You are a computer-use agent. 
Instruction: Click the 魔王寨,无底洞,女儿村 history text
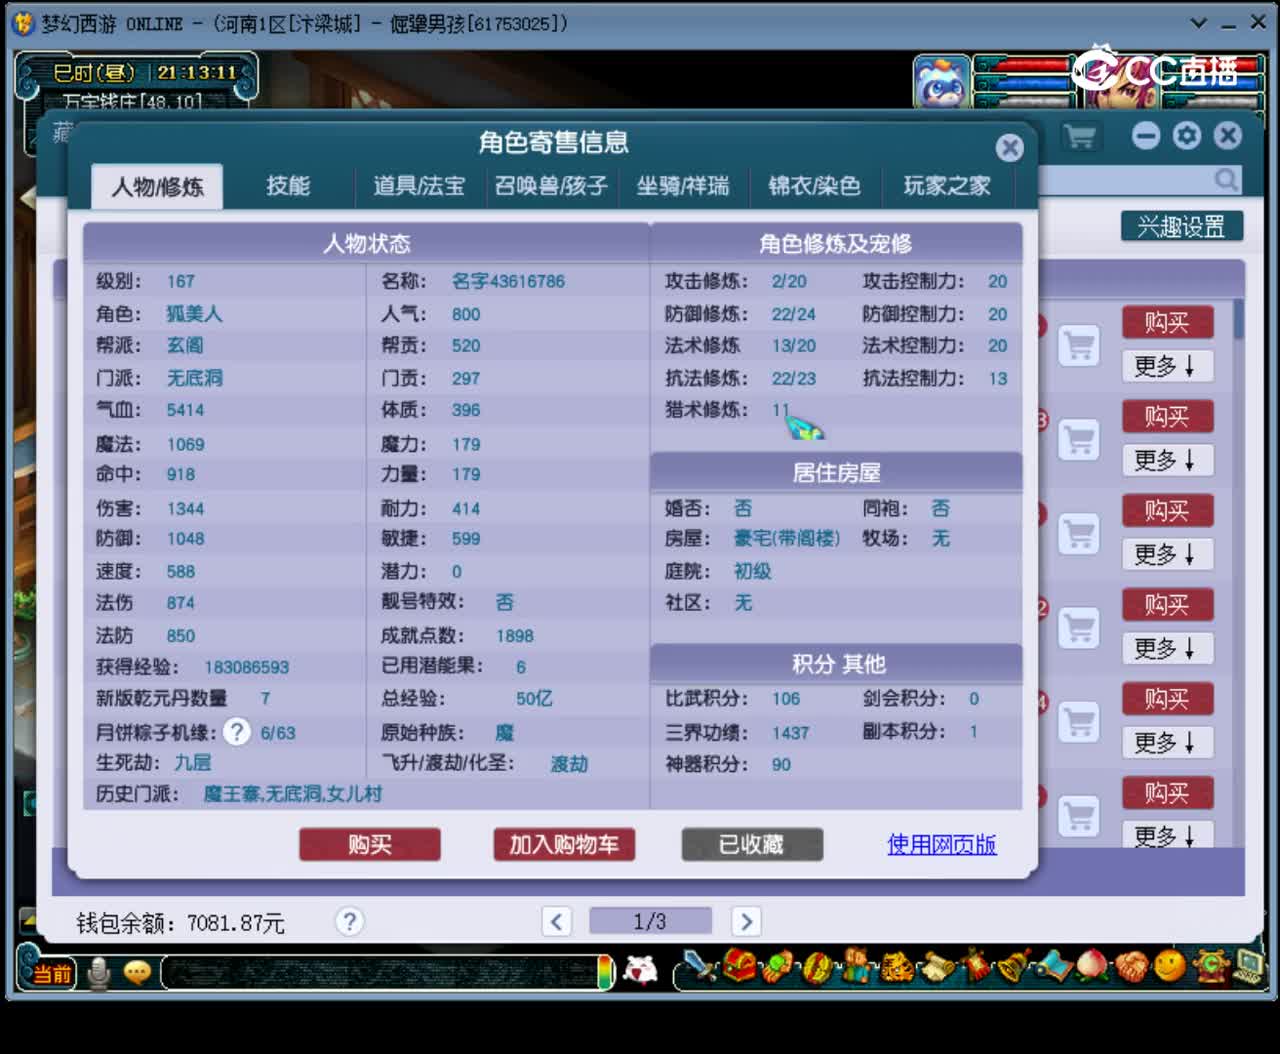point(292,794)
